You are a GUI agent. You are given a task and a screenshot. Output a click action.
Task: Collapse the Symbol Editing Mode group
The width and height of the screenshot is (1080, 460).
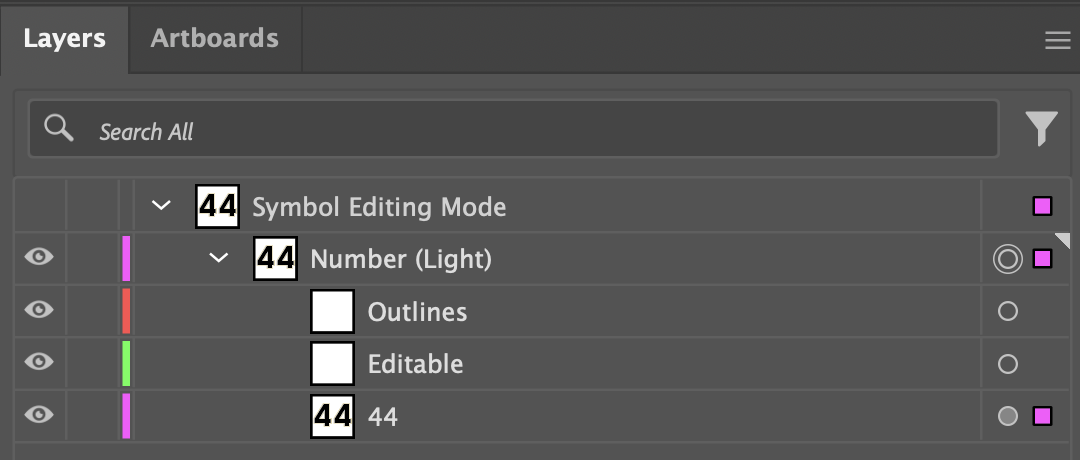coord(160,206)
